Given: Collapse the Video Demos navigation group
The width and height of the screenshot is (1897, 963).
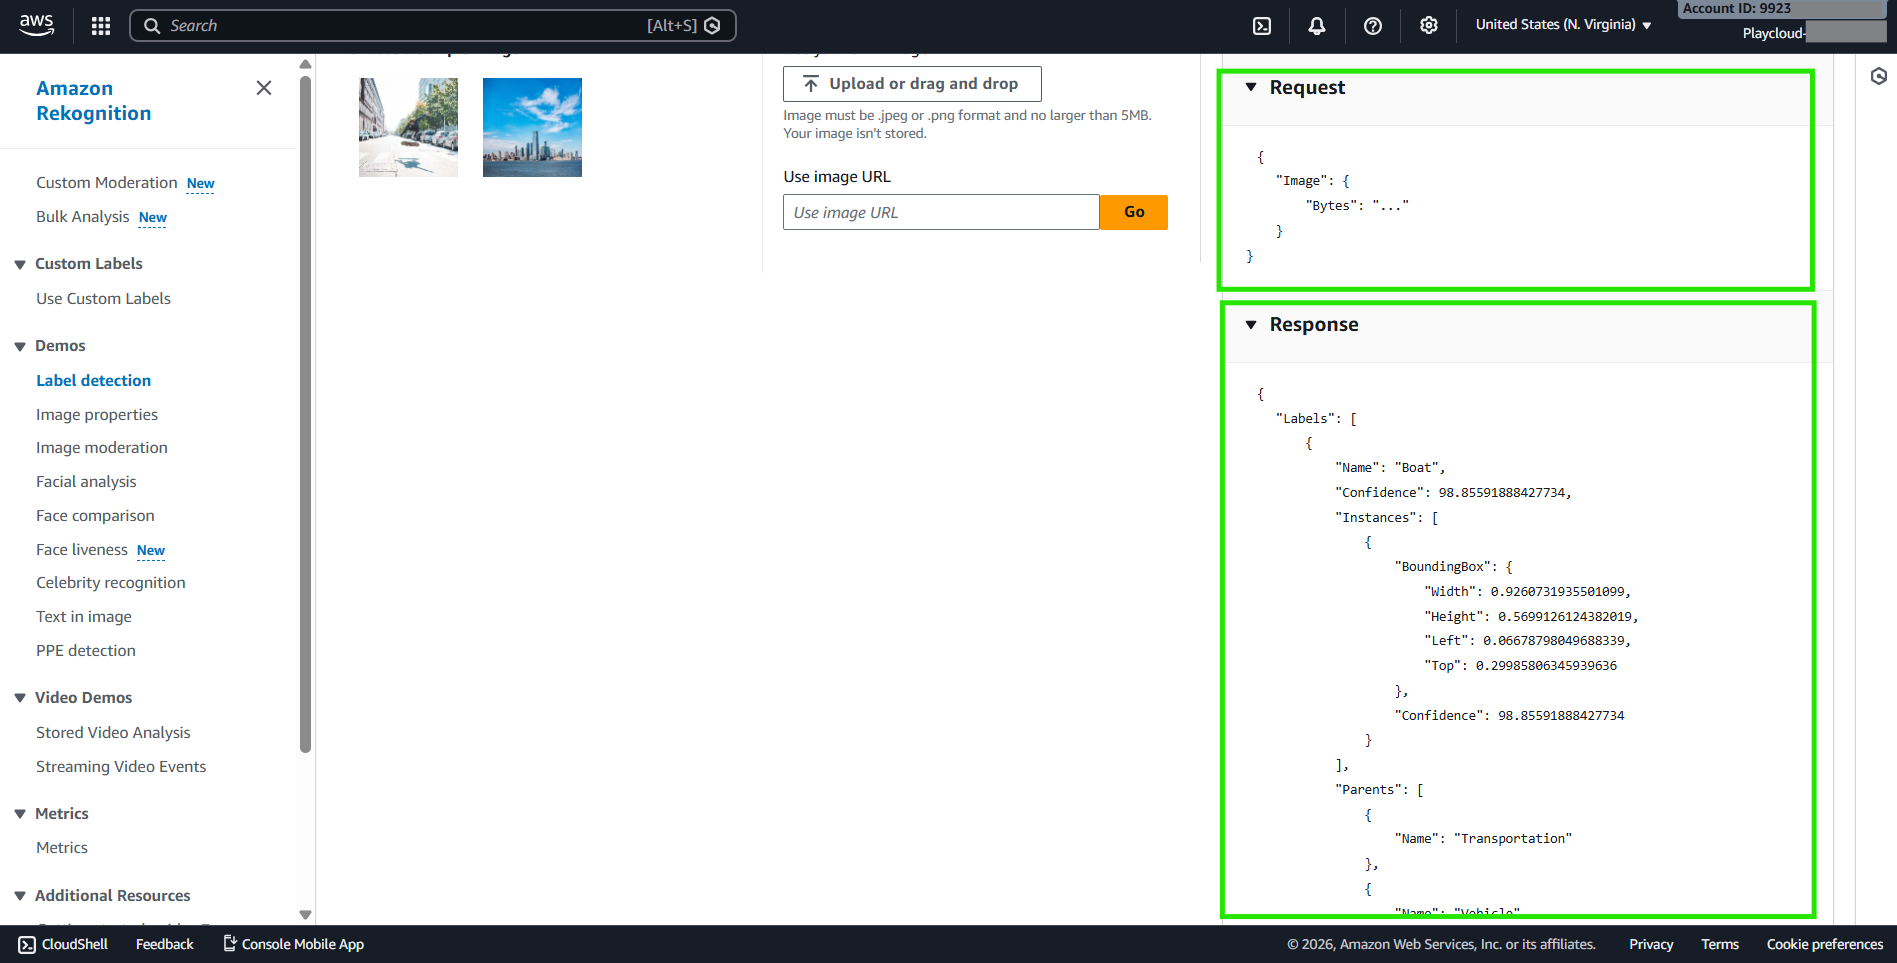Looking at the screenshot, I should (x=20, y=698).
